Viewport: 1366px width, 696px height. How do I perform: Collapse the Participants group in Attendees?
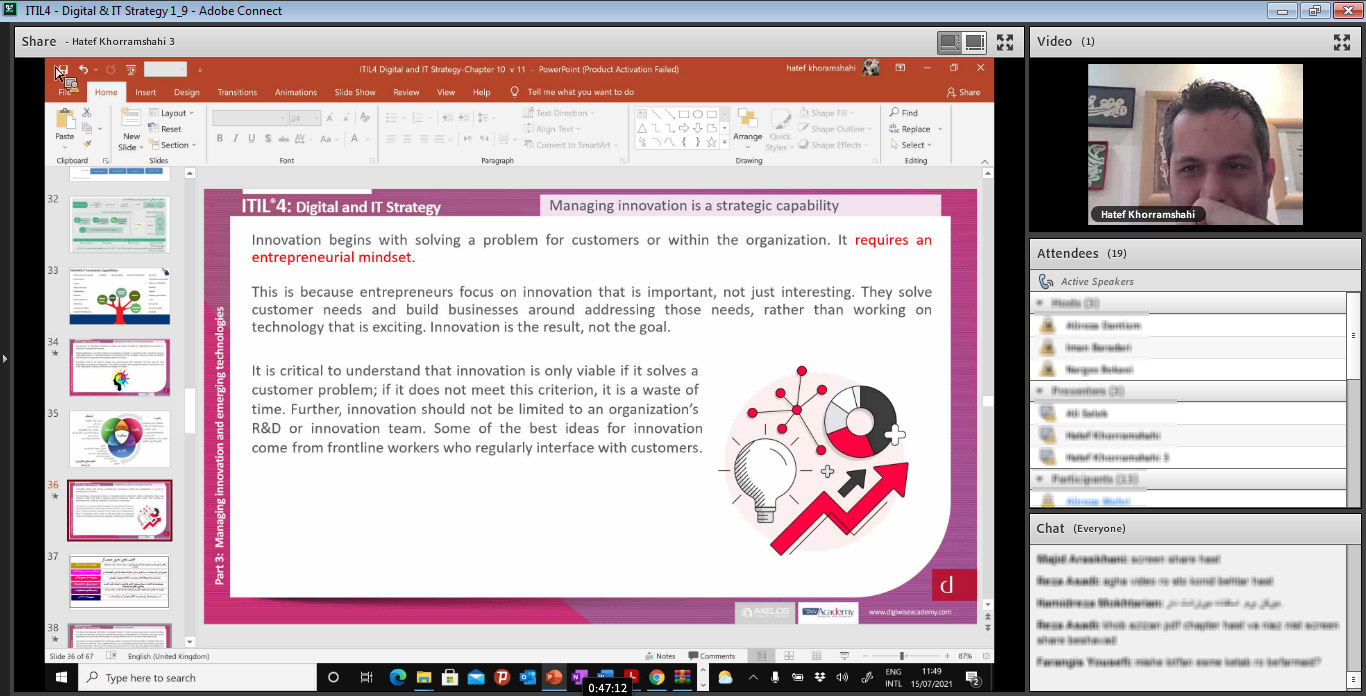[1041, 479]
